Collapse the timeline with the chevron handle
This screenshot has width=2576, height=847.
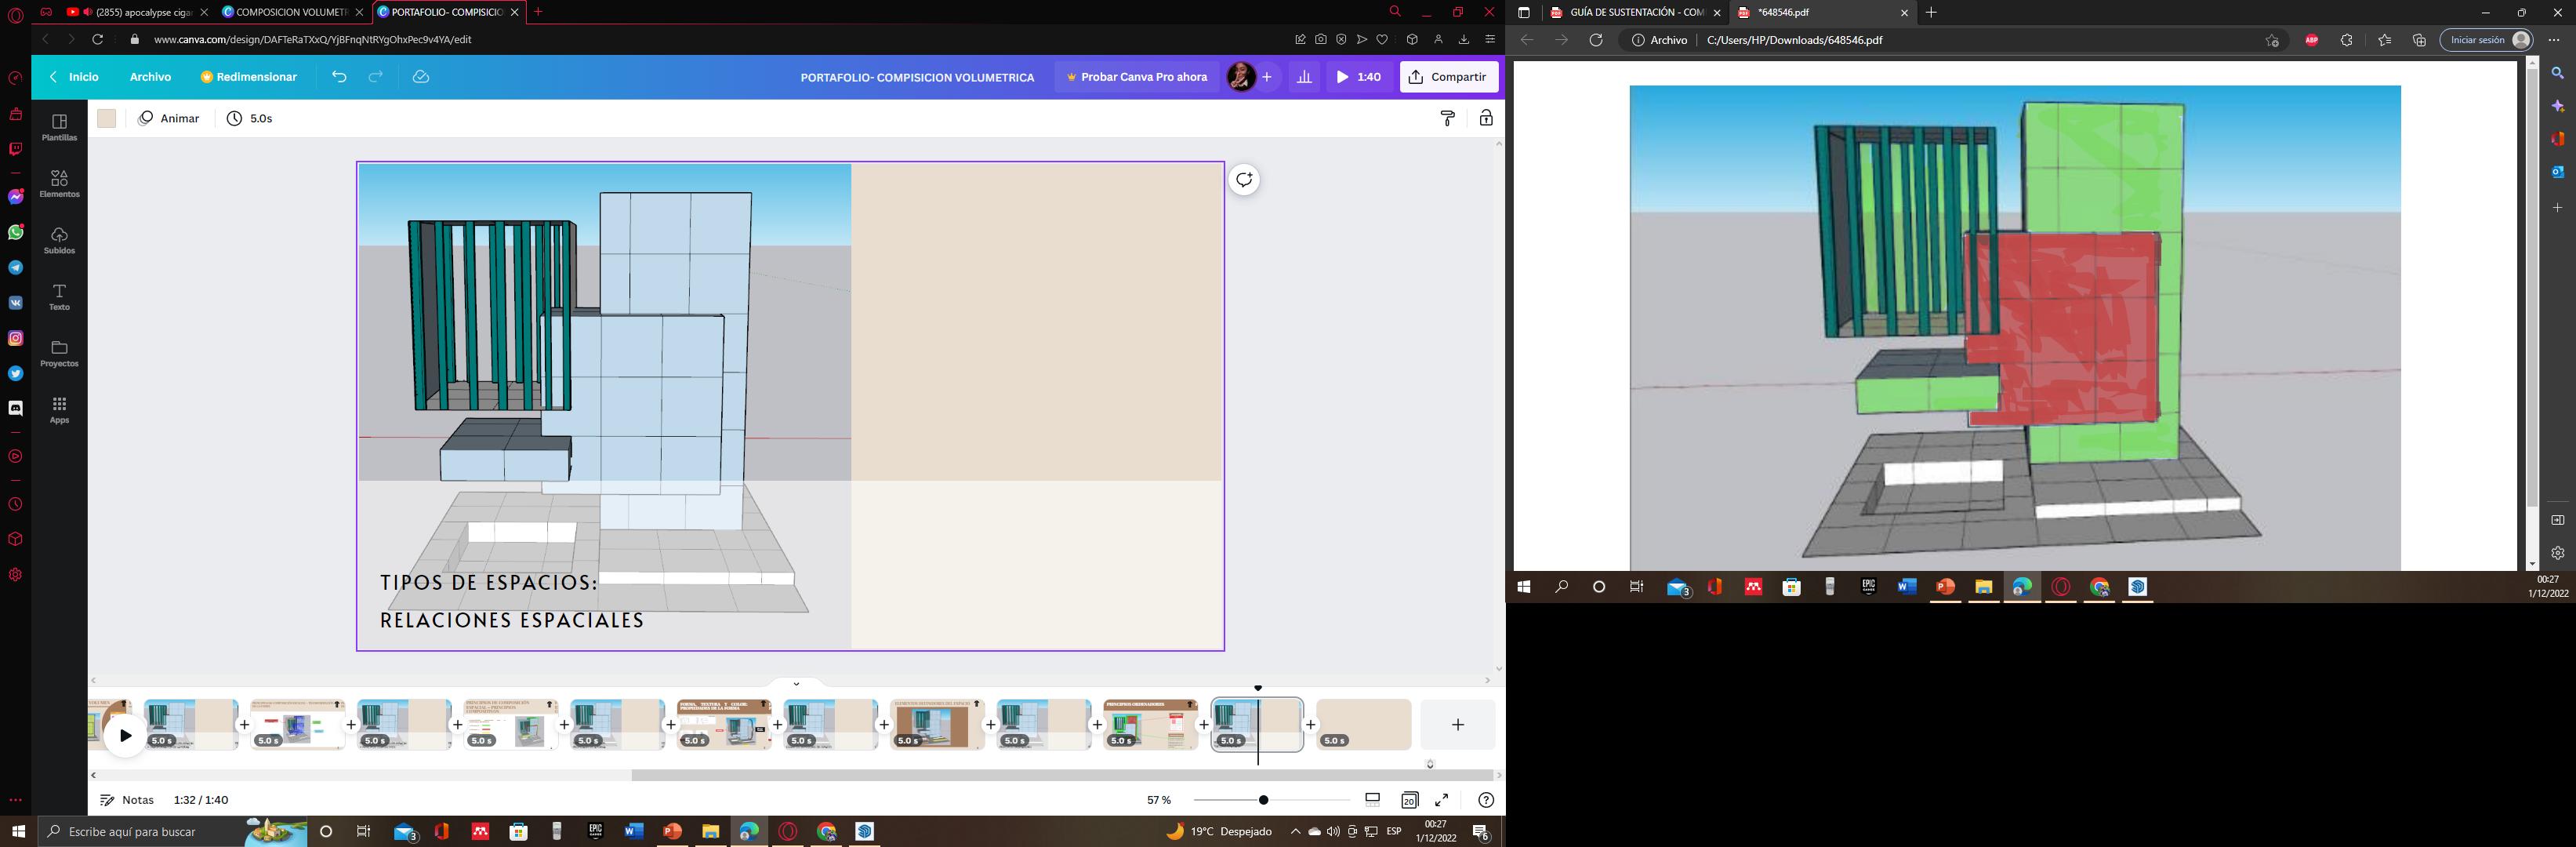[x=796, y=684]
